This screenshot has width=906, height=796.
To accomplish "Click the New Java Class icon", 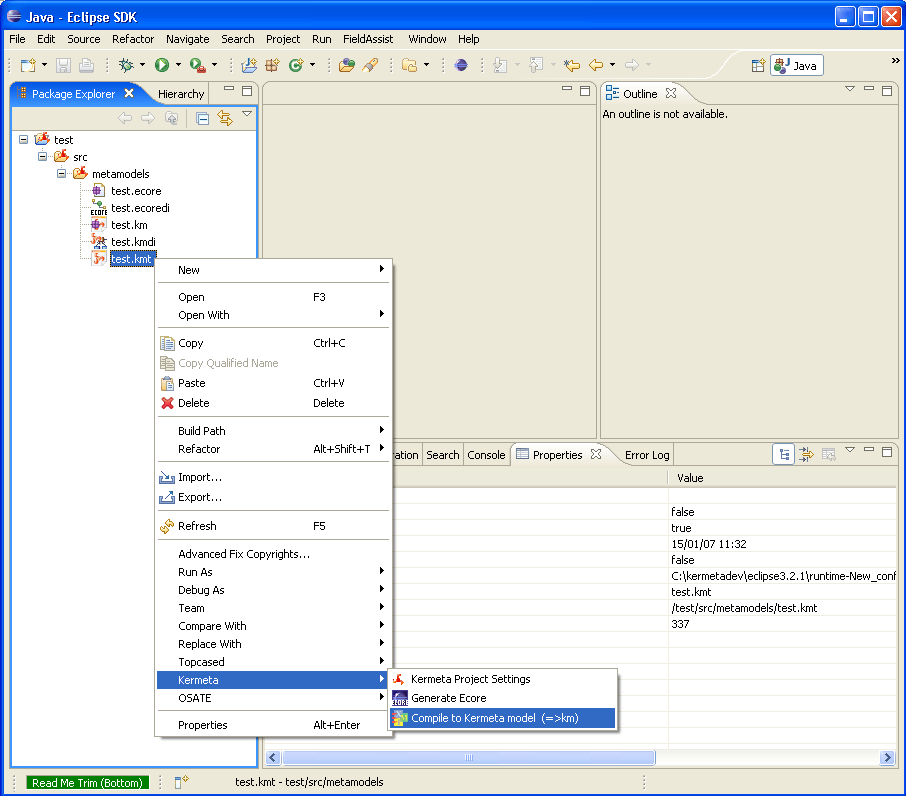I will pos(296,65).
